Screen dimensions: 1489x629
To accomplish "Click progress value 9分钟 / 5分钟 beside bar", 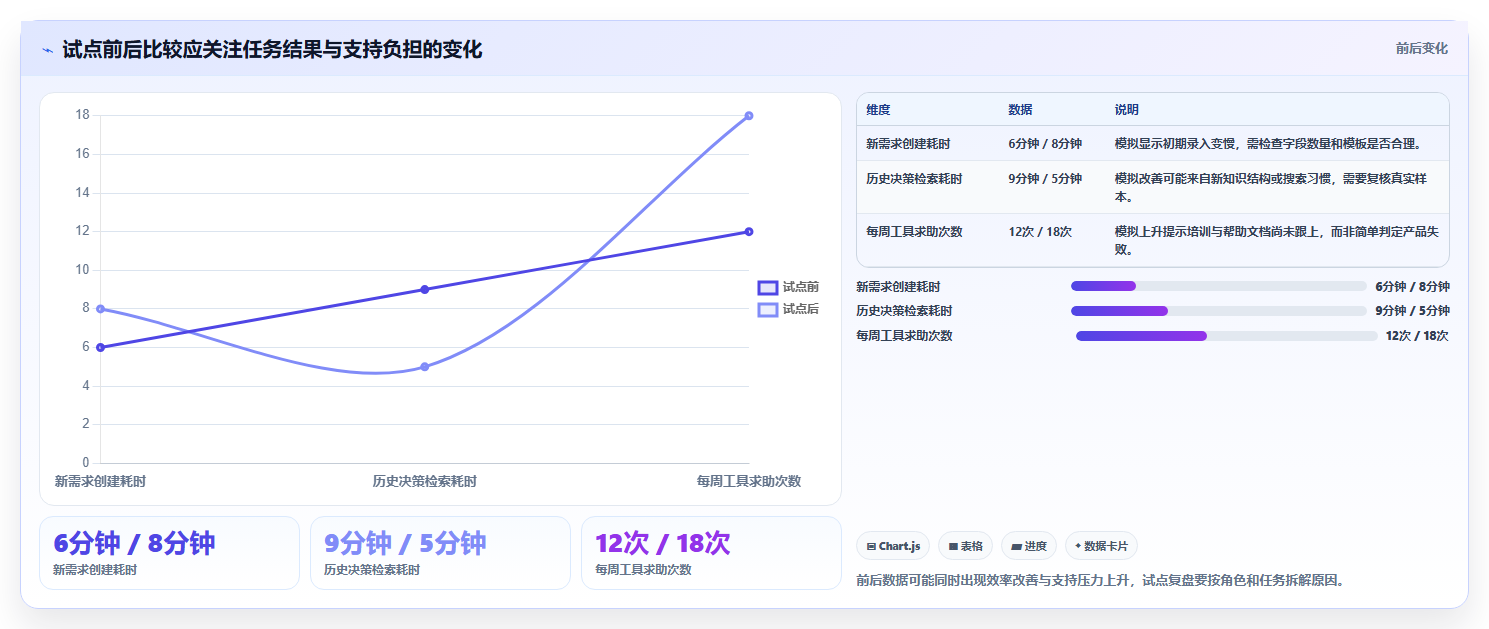I will tap(1412, 311).
